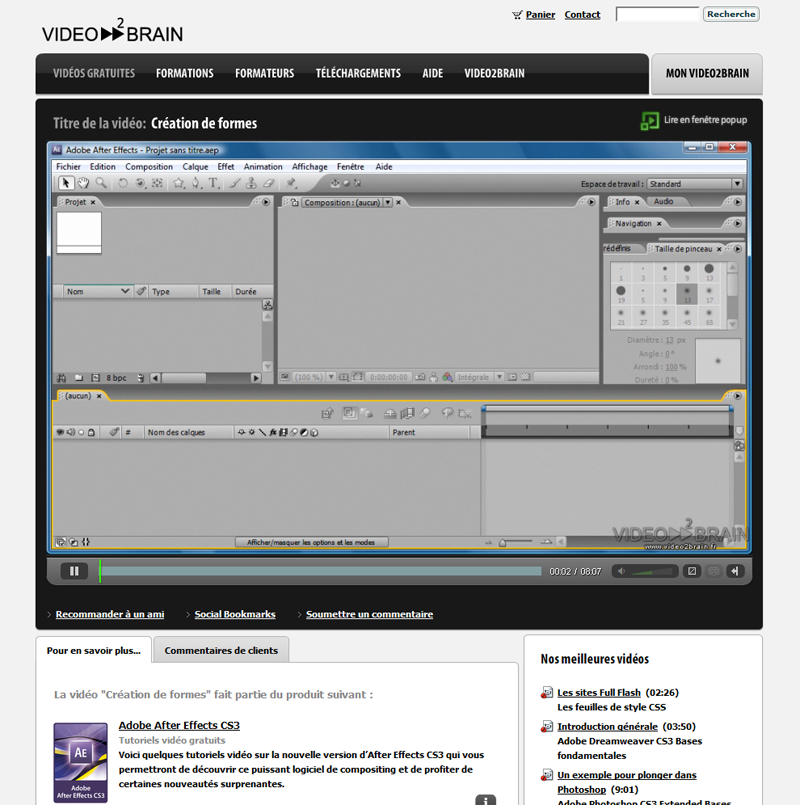
Task: Select the Pan Behind anchor tool
Action: 158,183
